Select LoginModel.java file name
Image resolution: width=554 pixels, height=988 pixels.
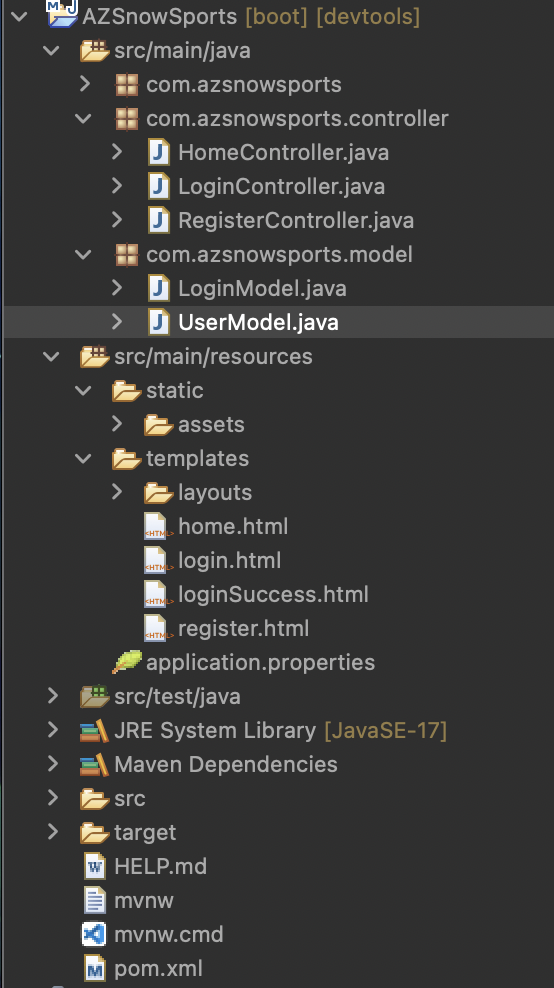tap(262, 289)
